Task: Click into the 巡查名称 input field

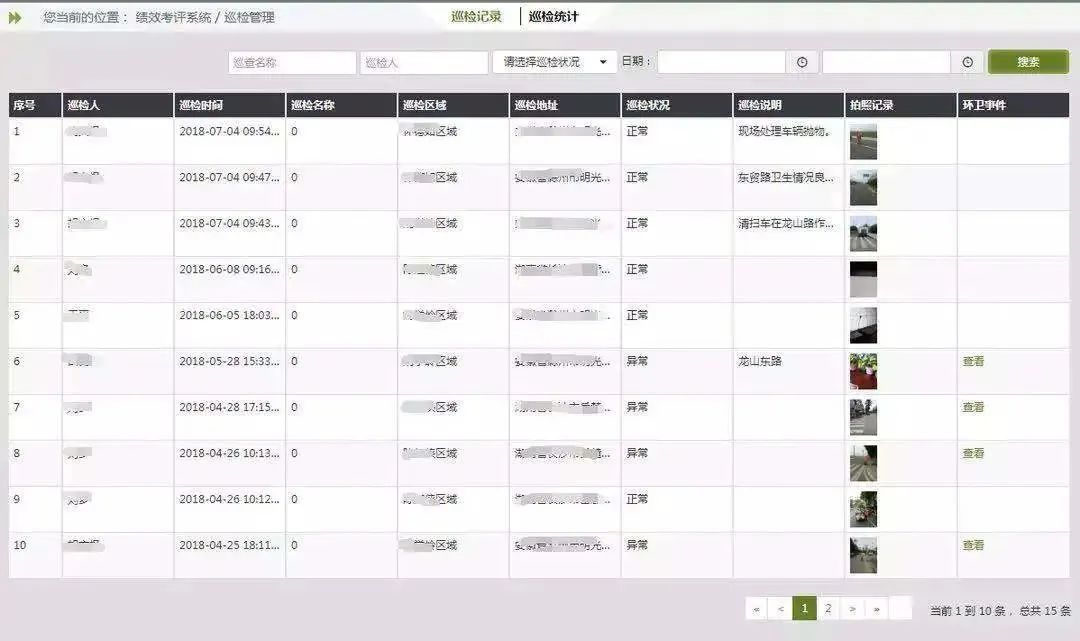Action: (x=291, y=61)
